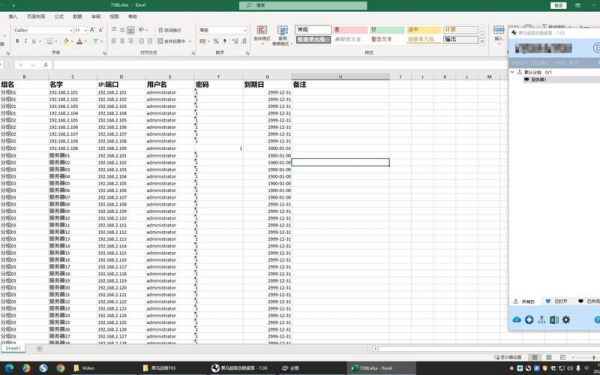Enable wrap text (自动换行)
Viewport: 600px width, 375px height.
(x=170, y=30)
